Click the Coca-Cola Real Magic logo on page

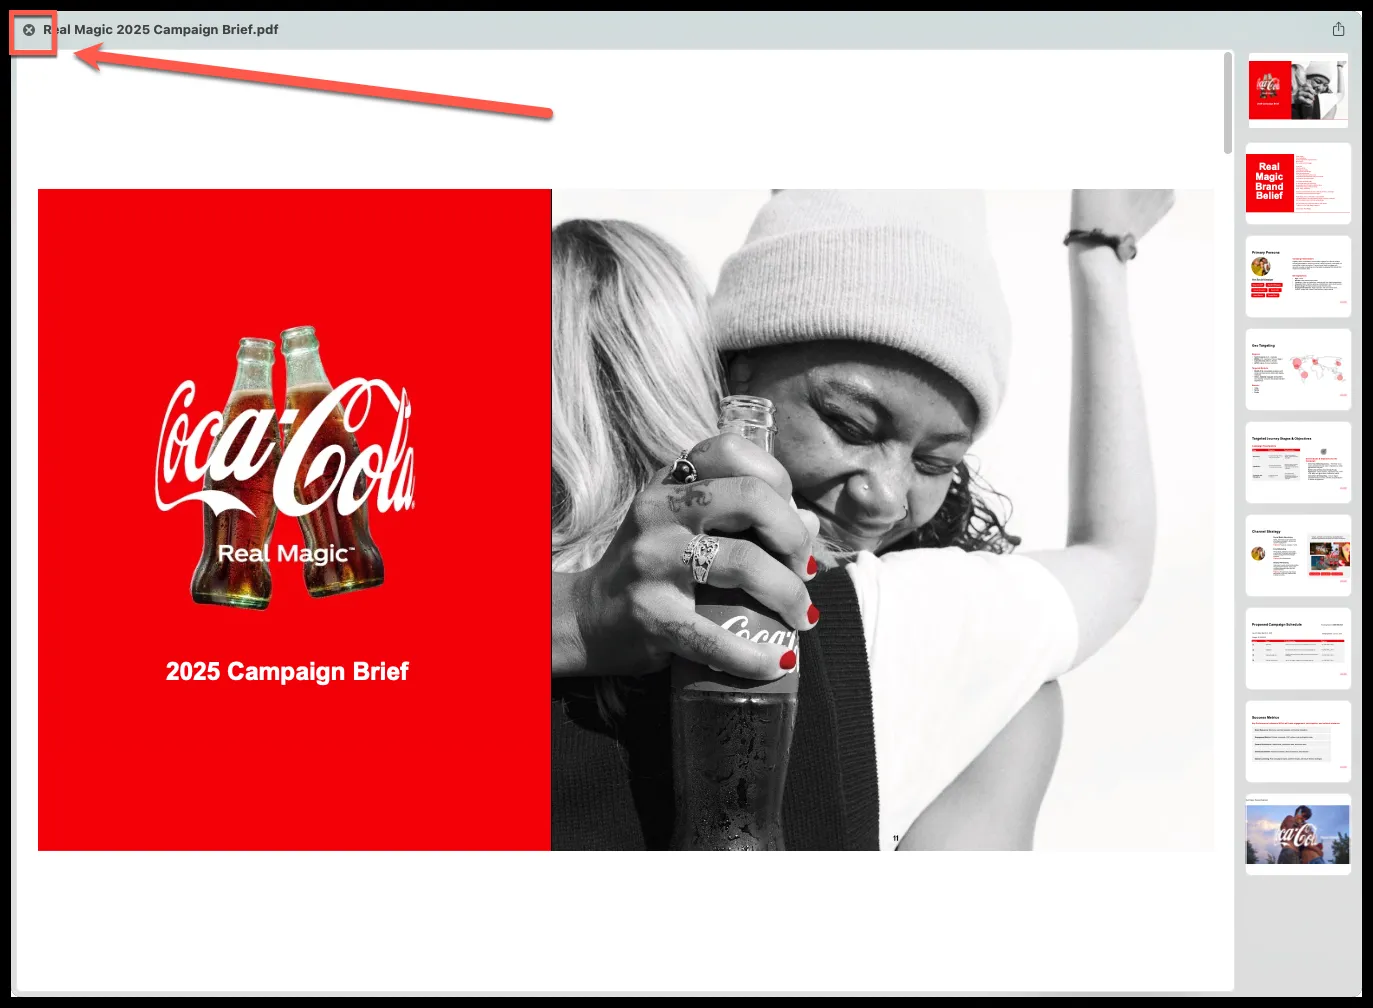[x=285, y=467]
